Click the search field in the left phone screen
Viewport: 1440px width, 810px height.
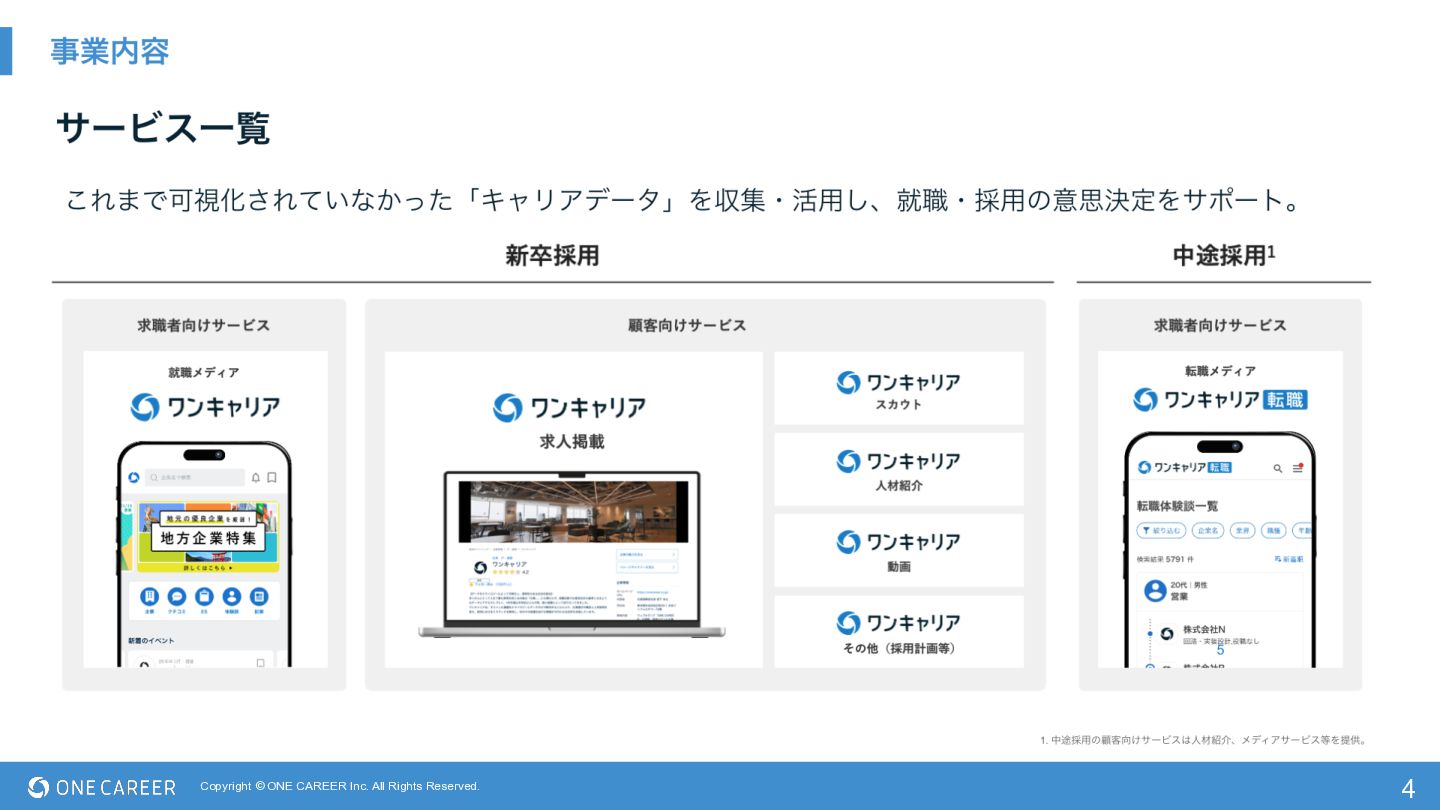[194, 478]
